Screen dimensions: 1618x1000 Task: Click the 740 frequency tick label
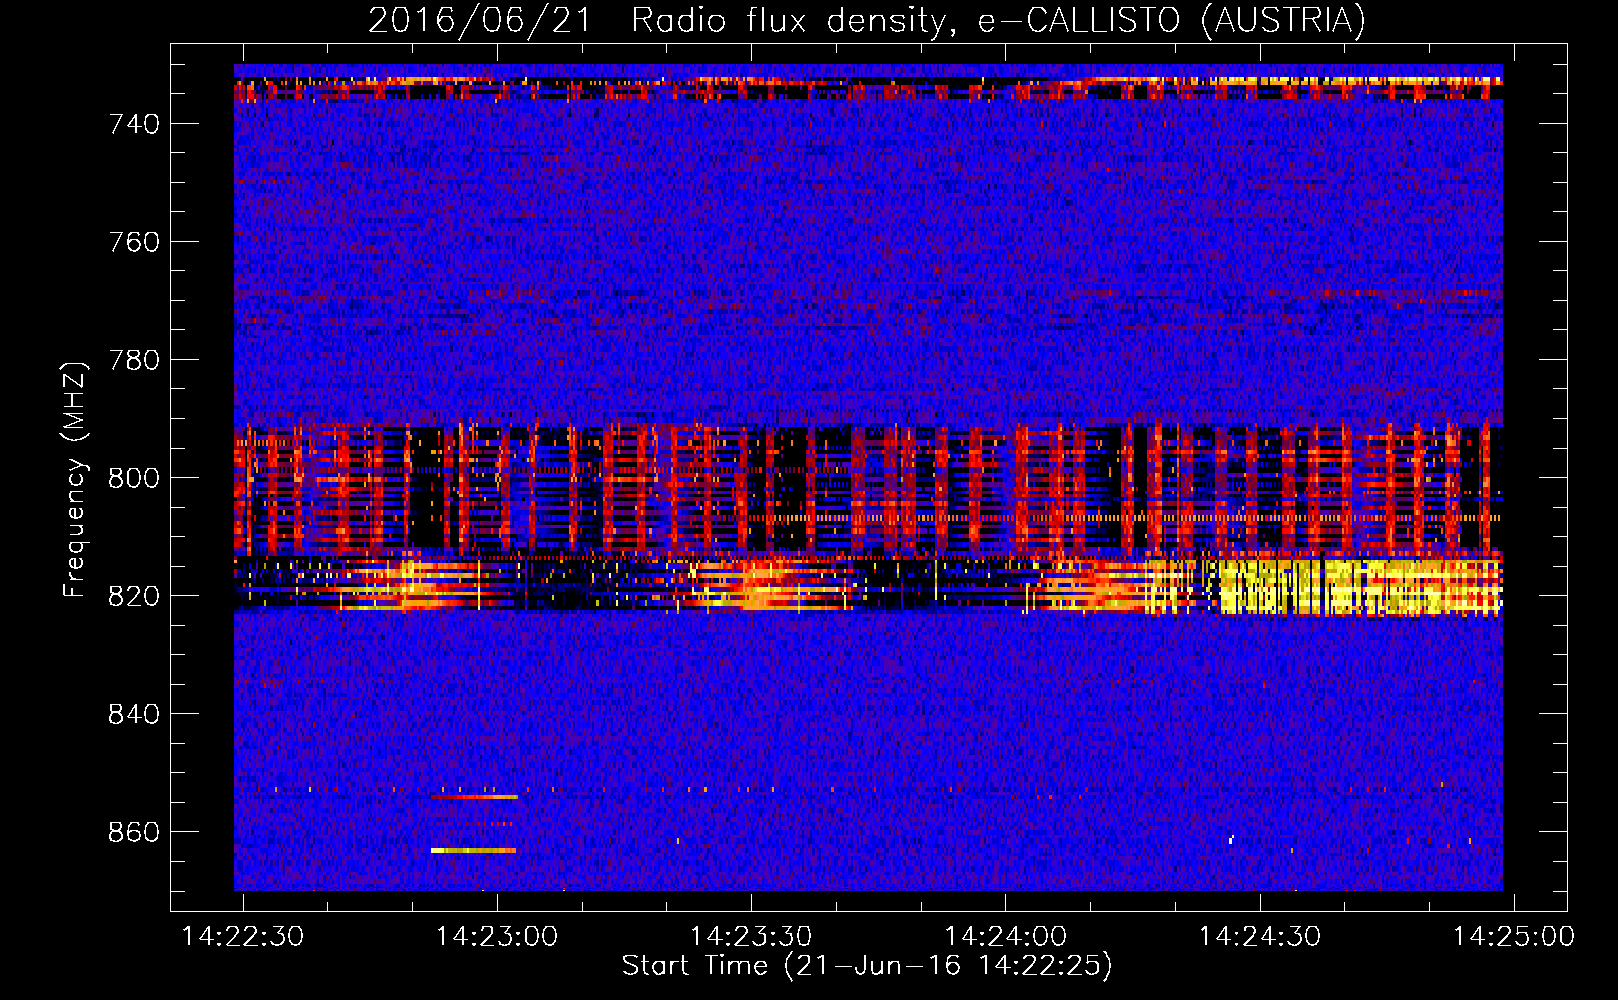(x=134, y=124)
